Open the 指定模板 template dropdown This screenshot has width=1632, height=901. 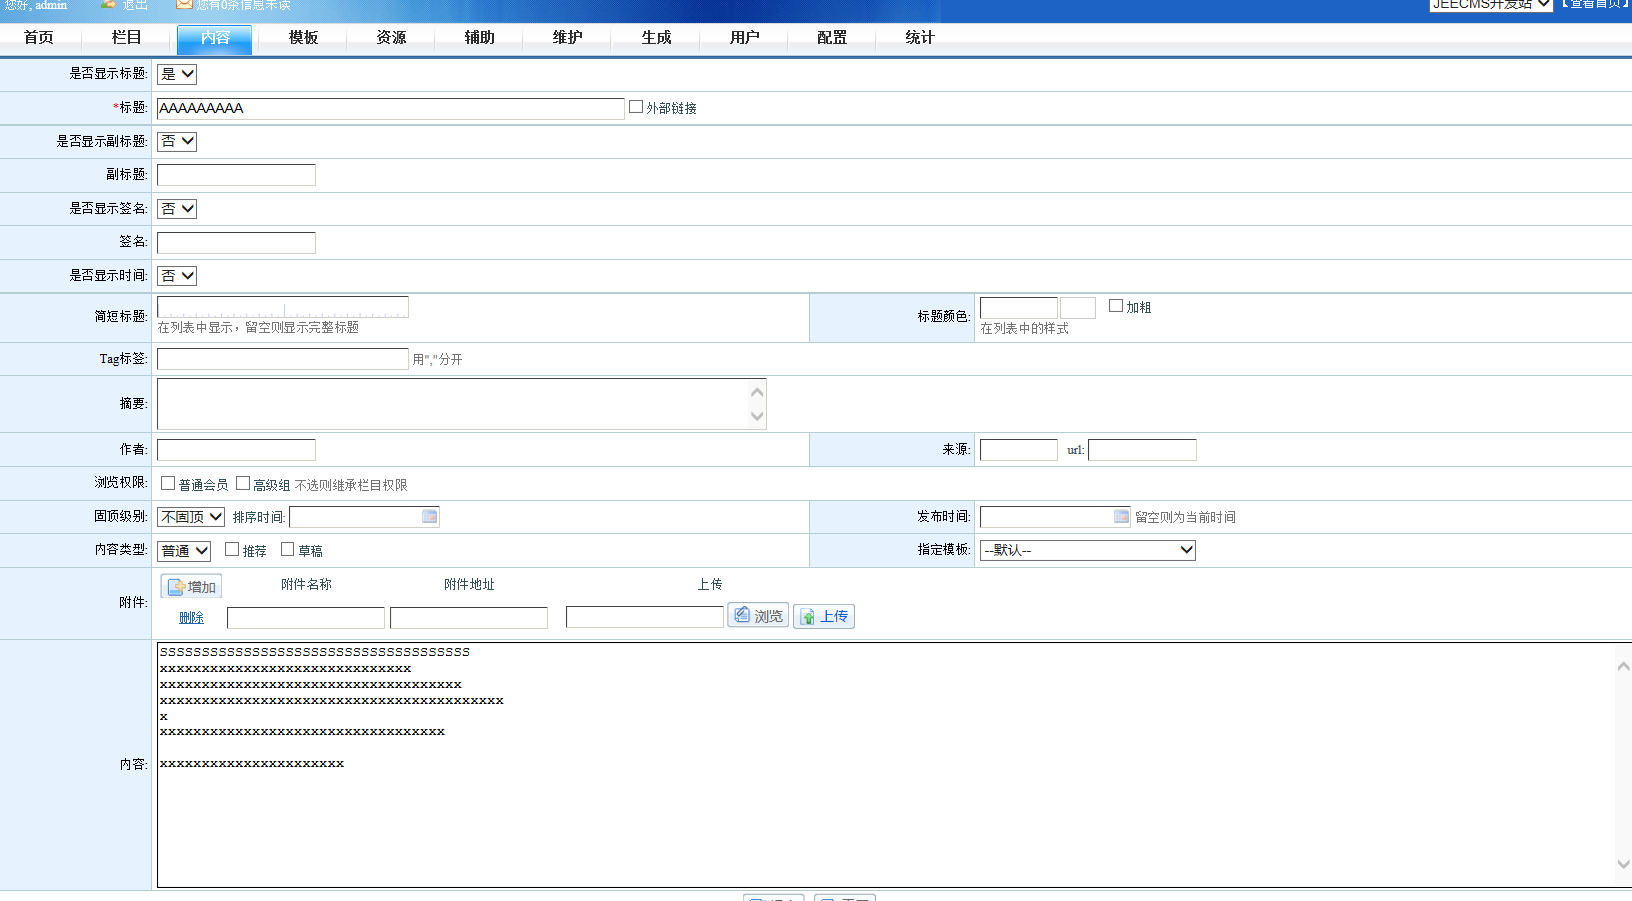[x=1088, y=550]
